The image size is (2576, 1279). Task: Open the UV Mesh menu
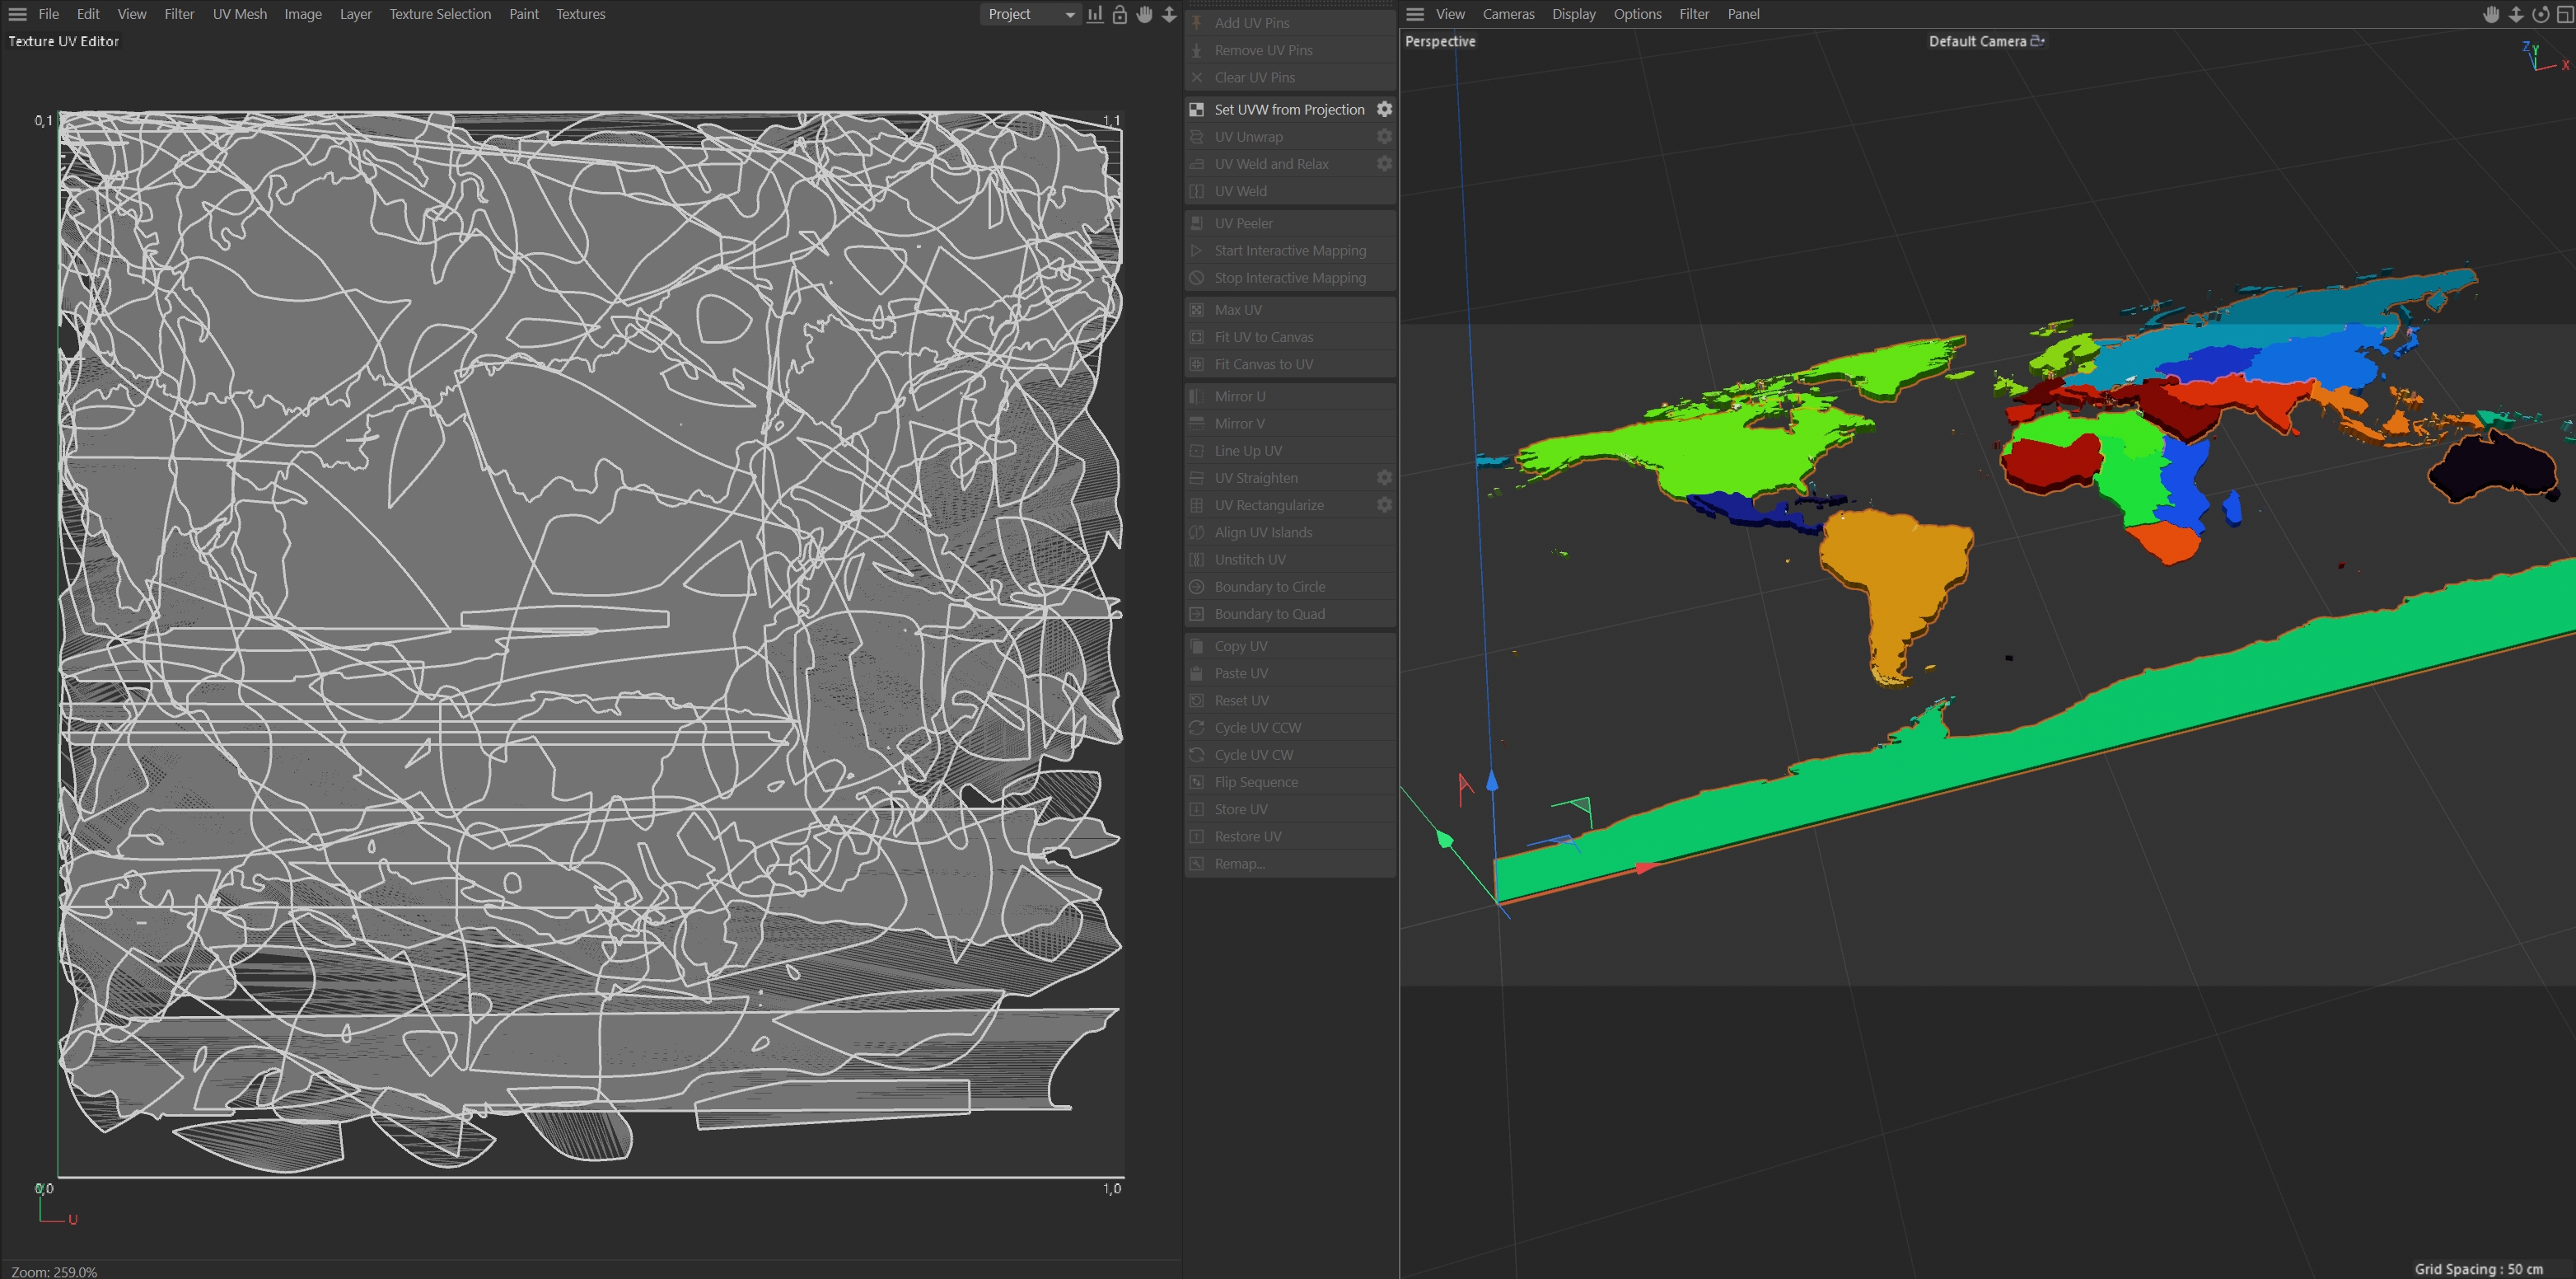pos(239,14)
